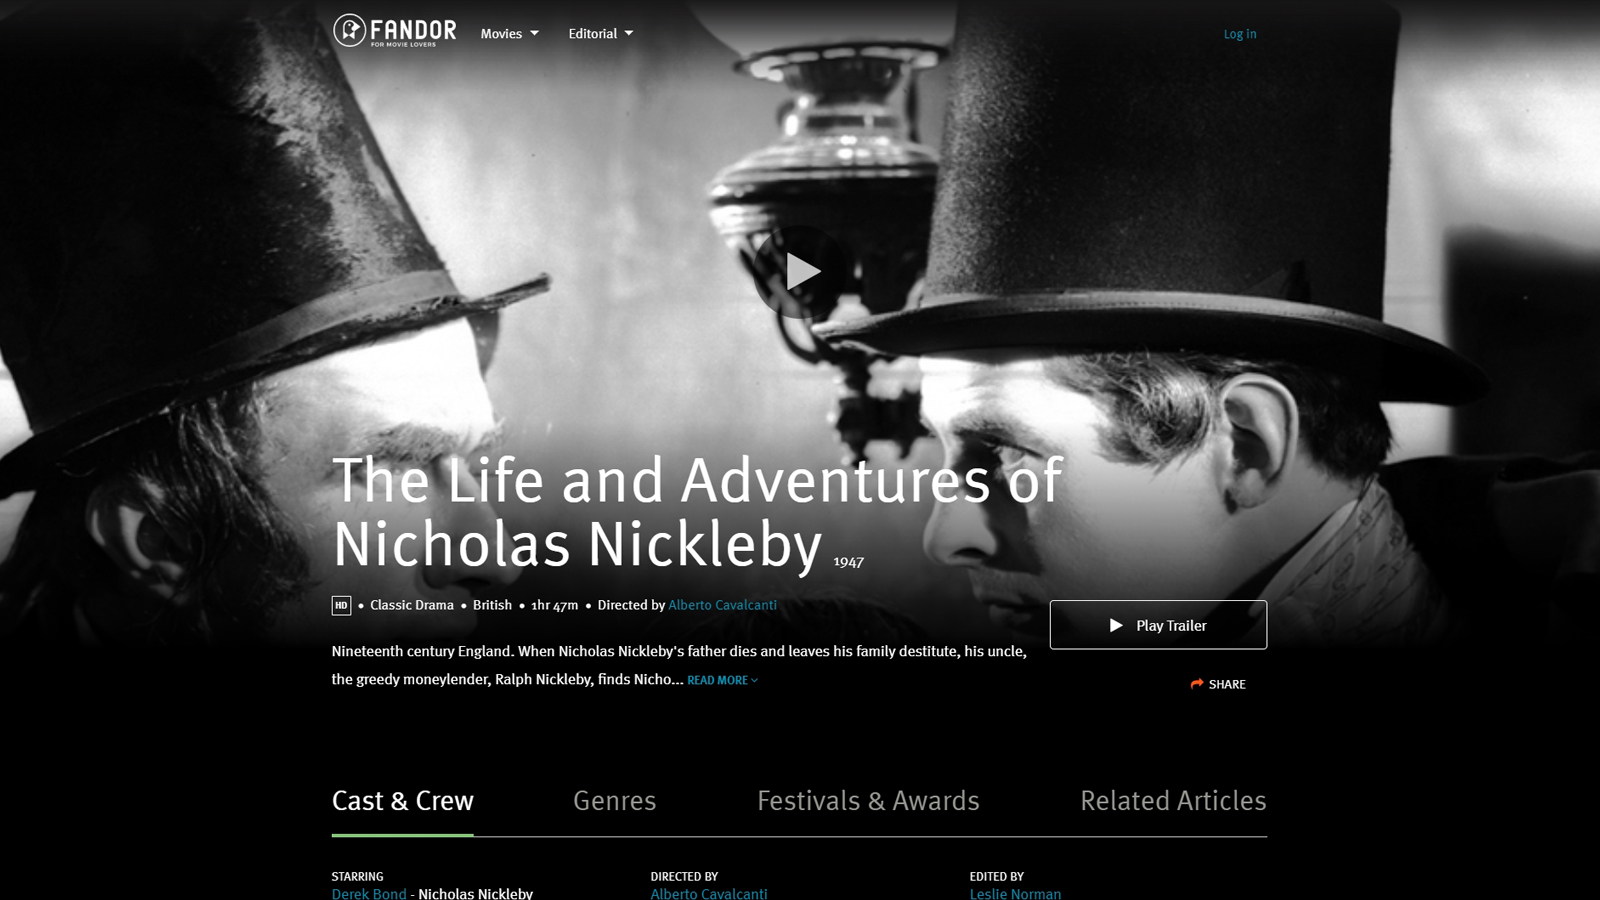The height and width of the screenshot is (900, 1600).
Task: Click the Log in link
Action: coord(1240,34)
